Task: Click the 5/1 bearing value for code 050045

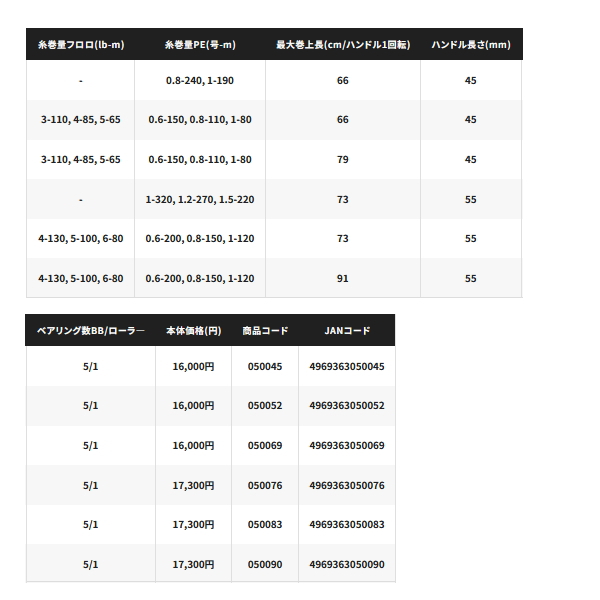Action: coord(91,367)
